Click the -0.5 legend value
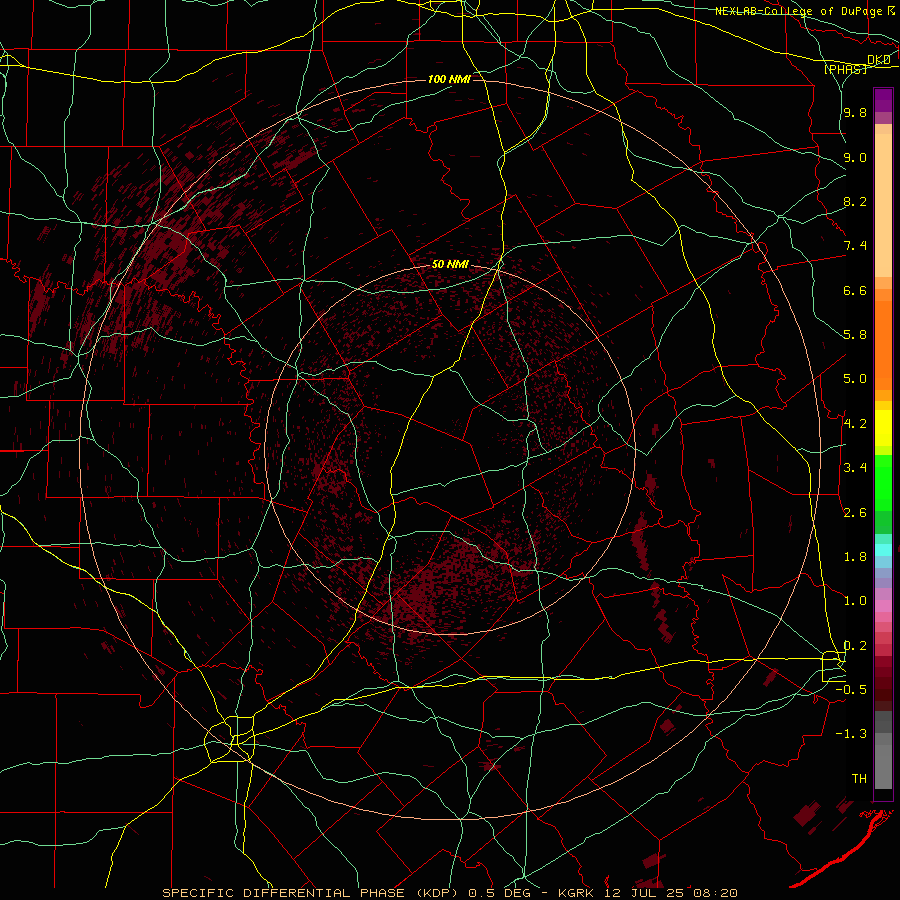Image resolution: width=900 pixels, height=900 pixels. tap(851, 690)
